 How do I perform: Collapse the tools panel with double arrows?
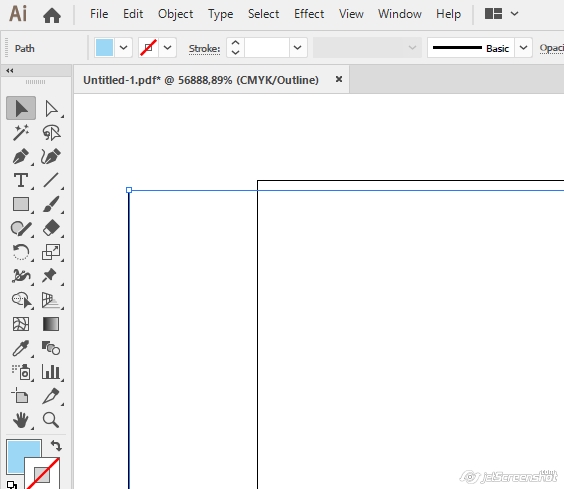click(x=10, y=71)
